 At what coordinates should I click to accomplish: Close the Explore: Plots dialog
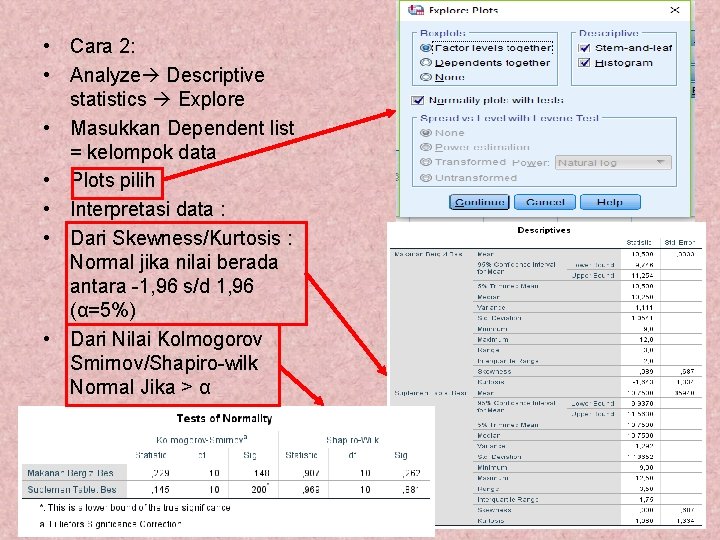pyautogui.click(x=675, y=10)
